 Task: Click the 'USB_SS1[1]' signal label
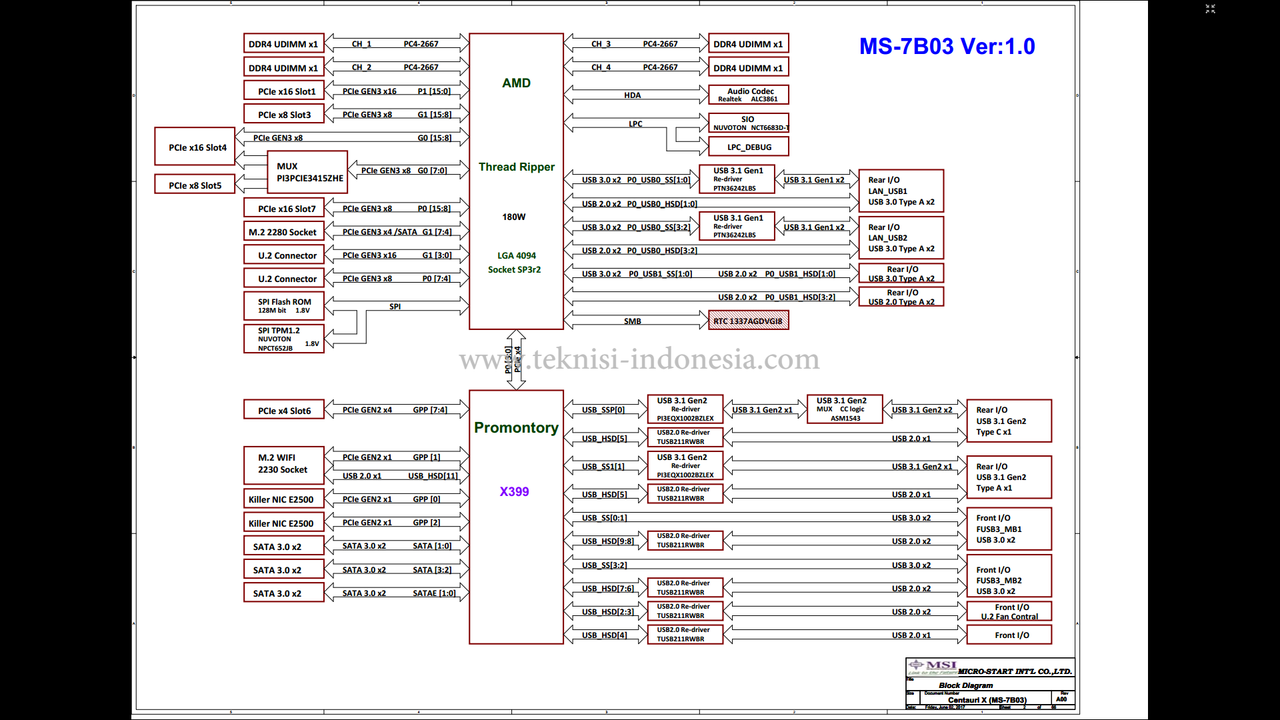[603, 466]
